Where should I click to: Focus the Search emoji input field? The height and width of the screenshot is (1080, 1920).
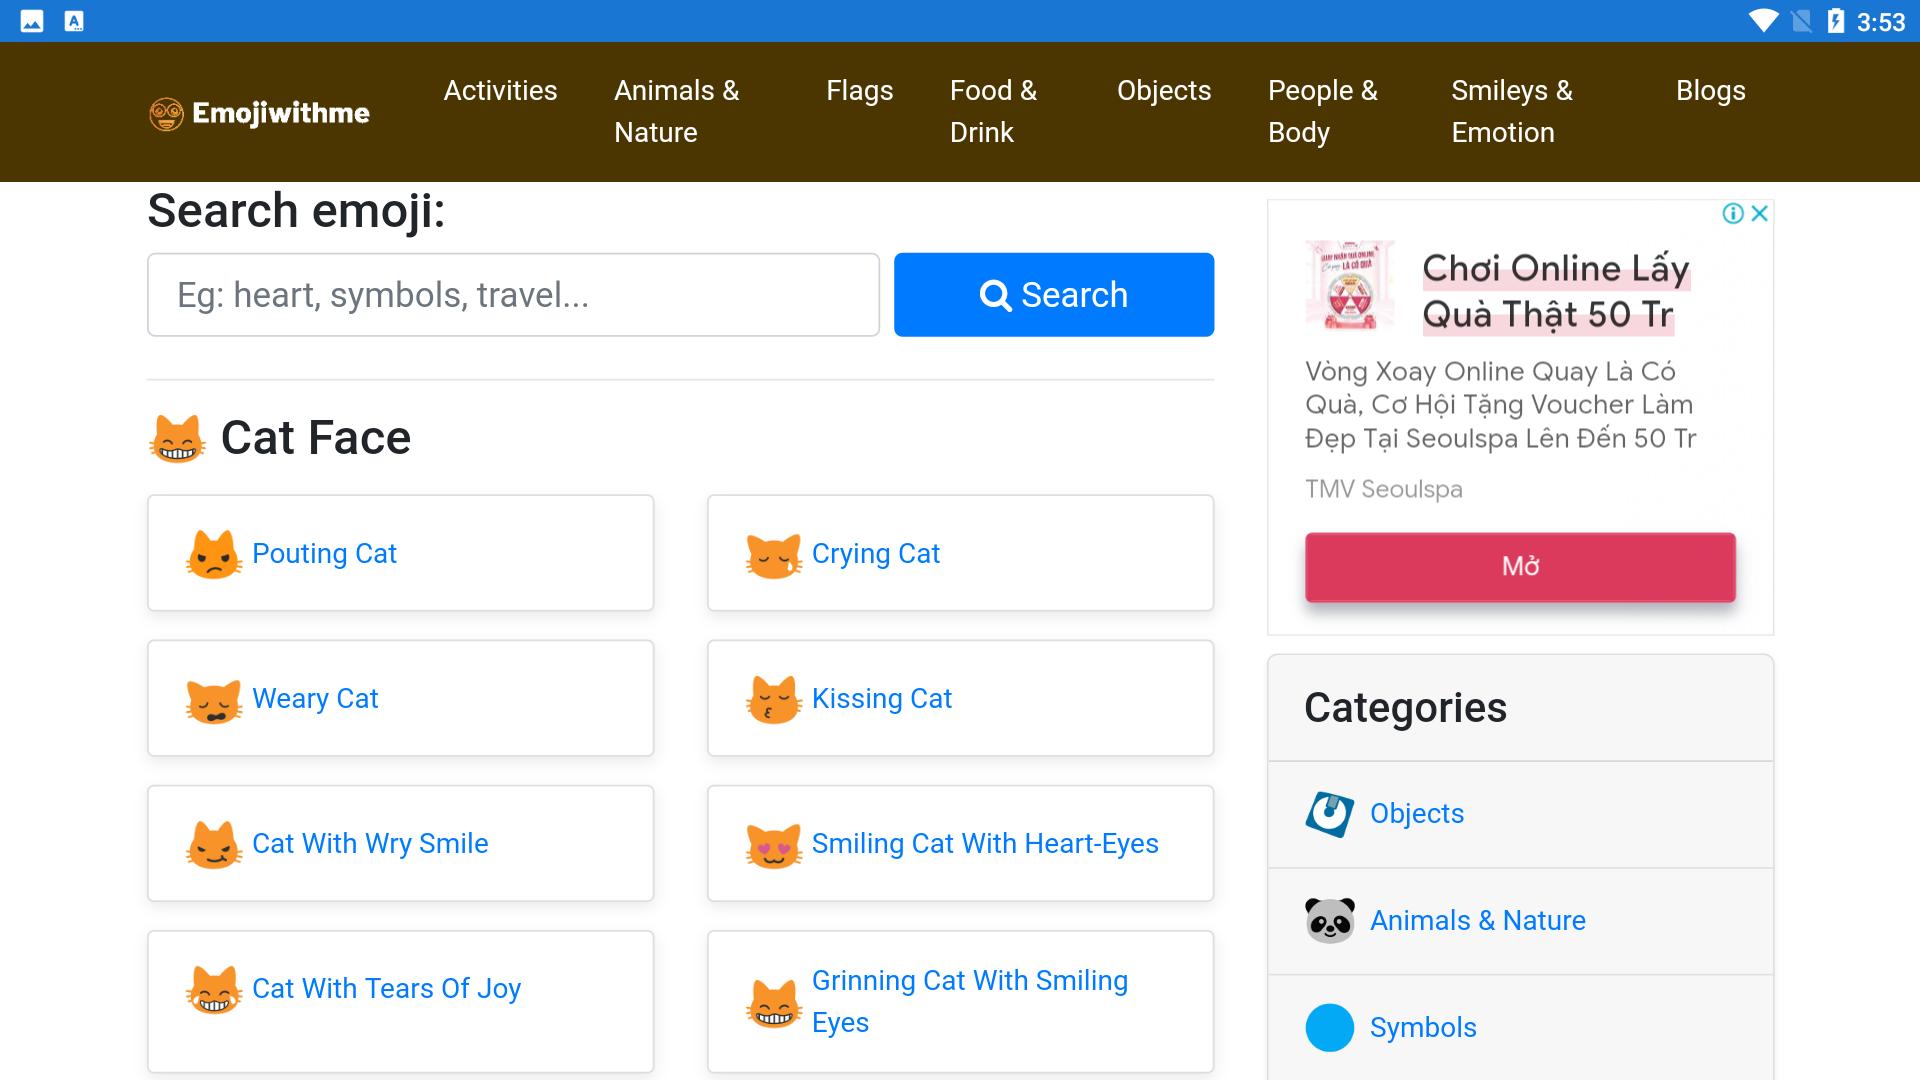tap(514, 295)
